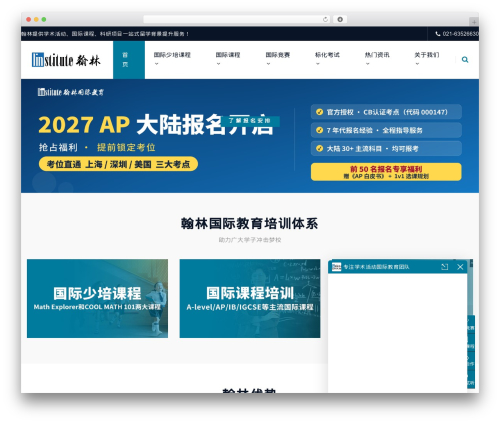
Task: Click the browser address bar
Action: (x=237, y=19)
